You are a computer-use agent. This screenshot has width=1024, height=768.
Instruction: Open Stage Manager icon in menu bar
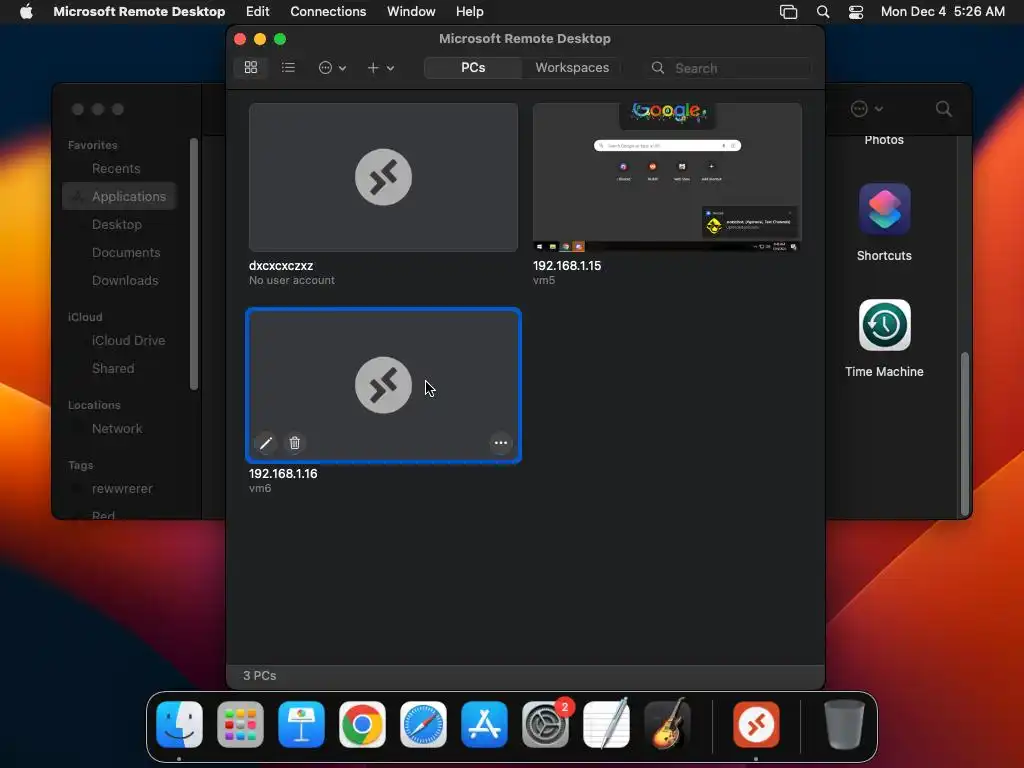point(788,12)
